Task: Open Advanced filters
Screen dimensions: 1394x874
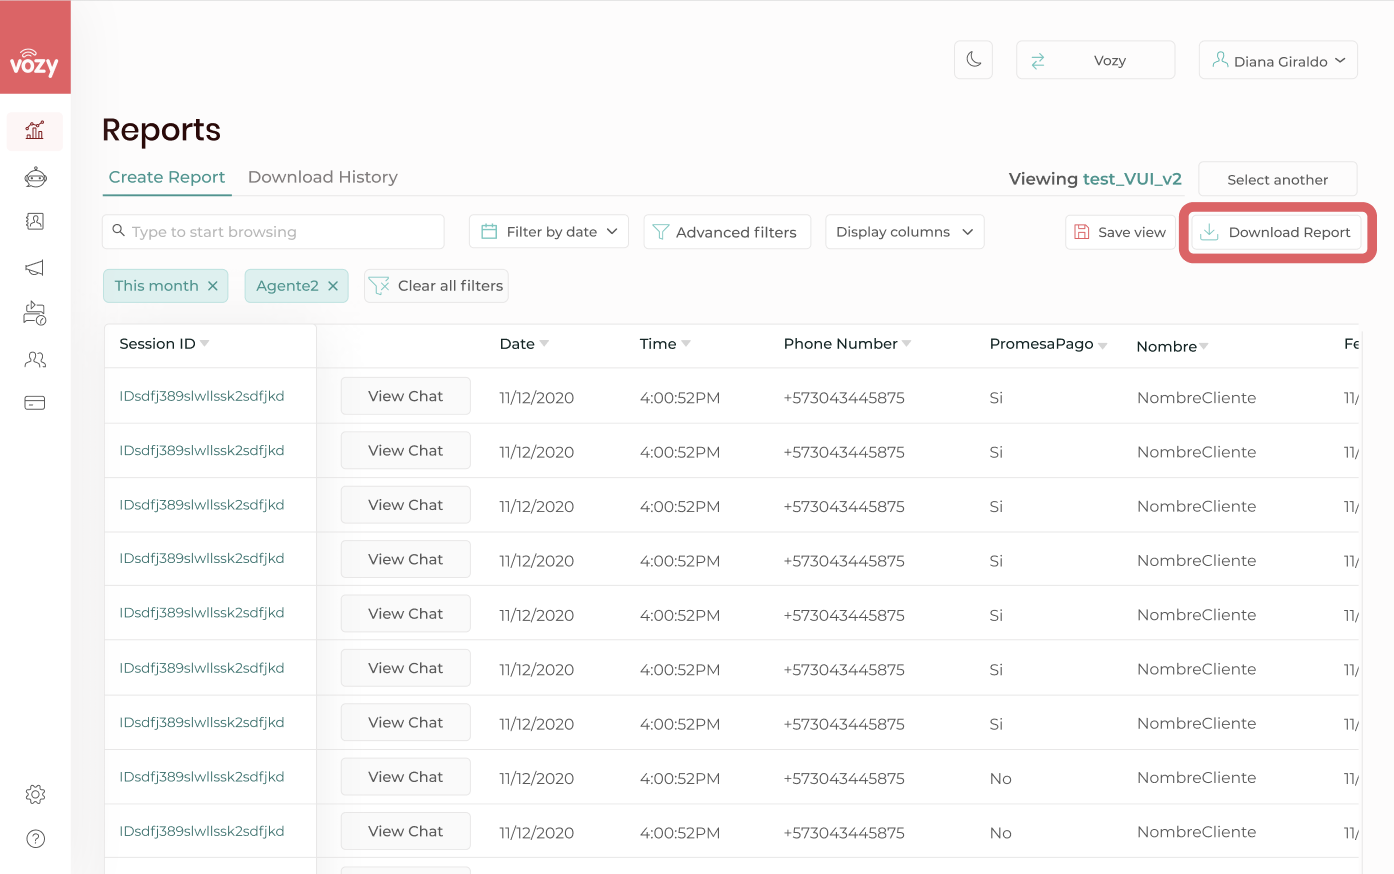Action: [x=727, y=231]
